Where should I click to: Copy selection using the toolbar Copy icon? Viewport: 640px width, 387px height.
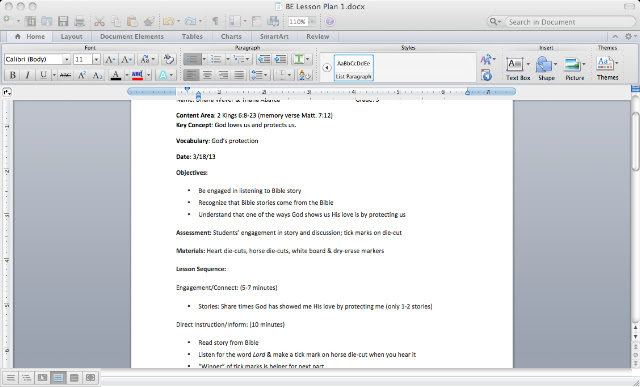pyautogui.click(x=116, y=21)
